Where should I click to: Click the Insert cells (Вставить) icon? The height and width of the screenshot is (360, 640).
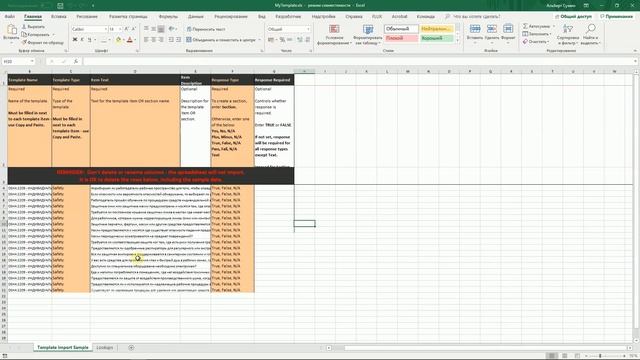(x=475, y=29)
